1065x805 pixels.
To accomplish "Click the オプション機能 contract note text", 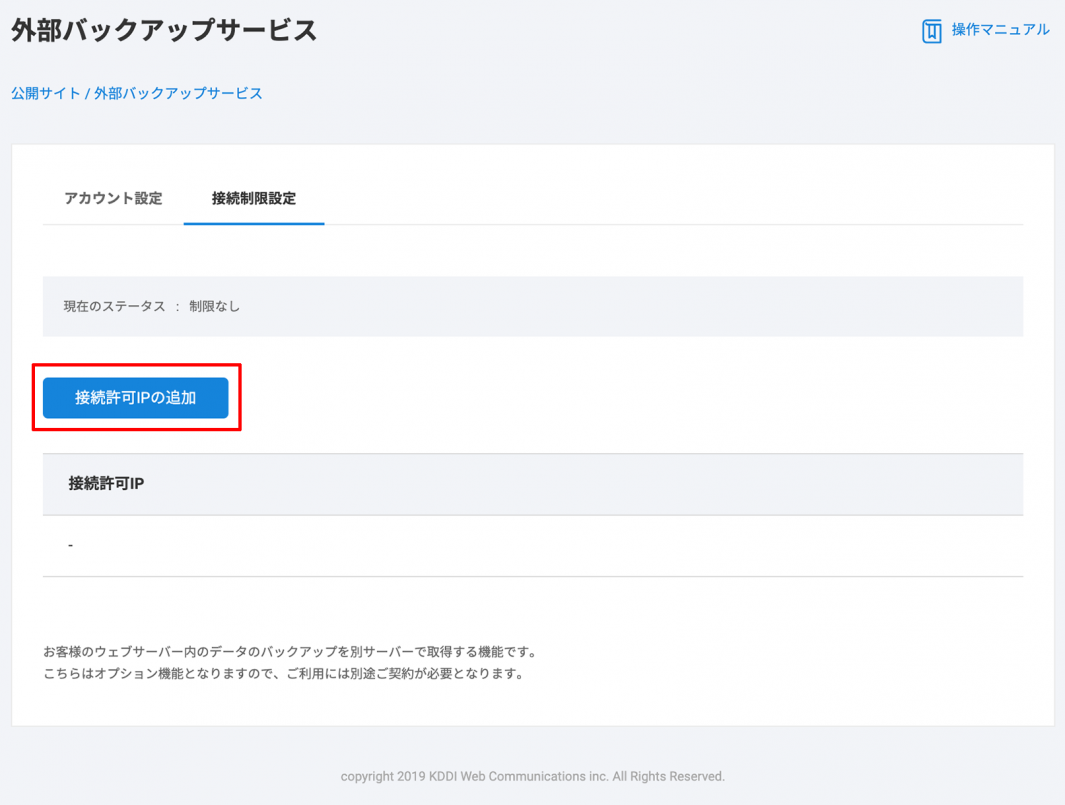I will coord(283,673).
